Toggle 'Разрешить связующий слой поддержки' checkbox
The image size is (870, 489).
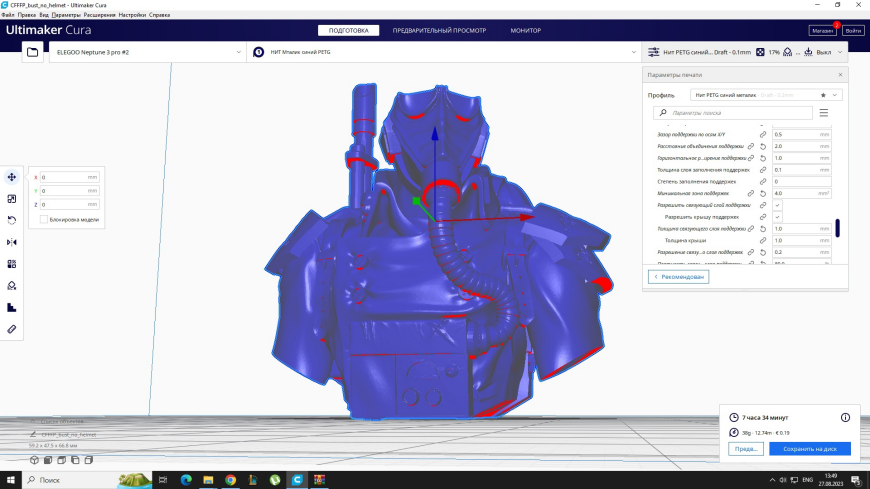click(777, 205)
